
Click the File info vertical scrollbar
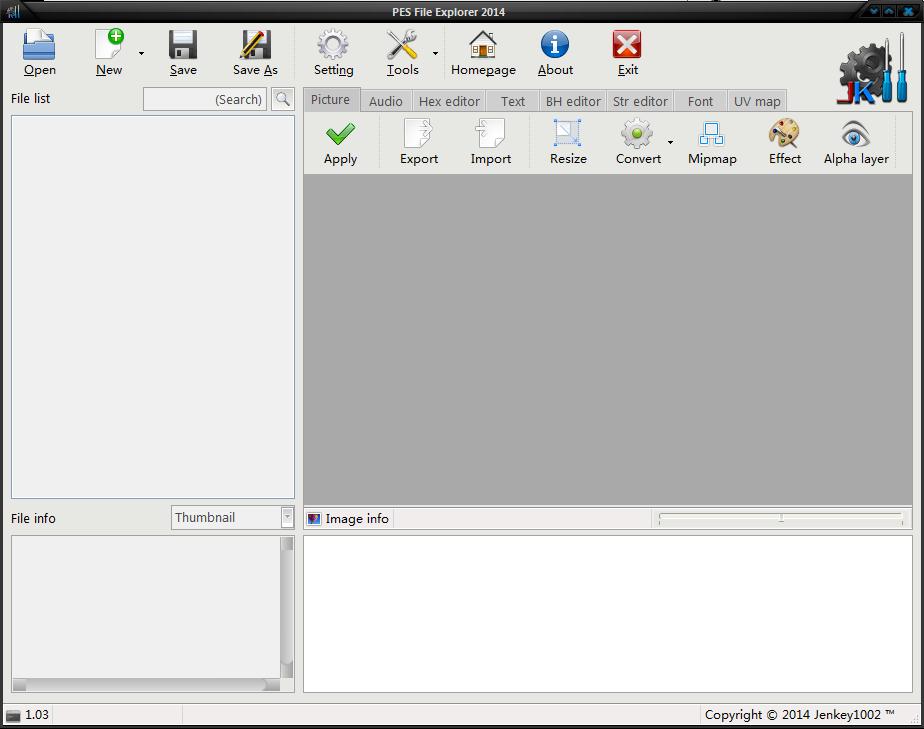(x=287, y=607)
